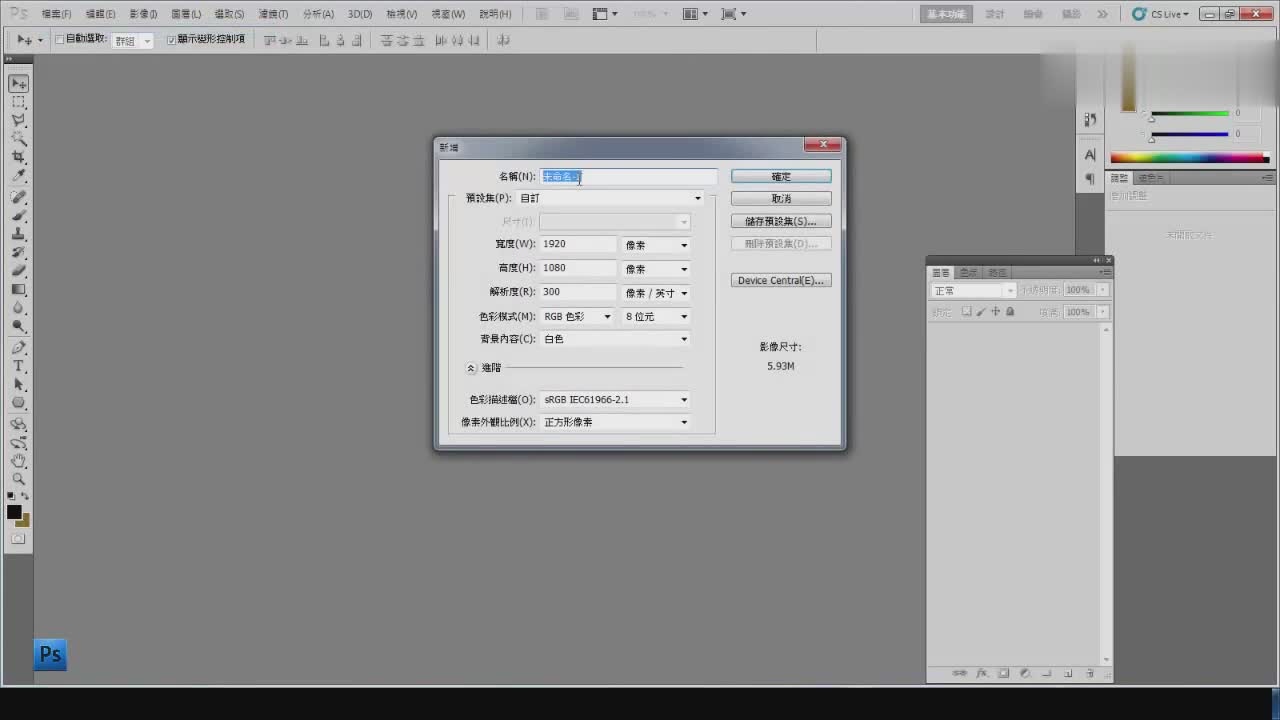Open the Paragraph panel icon in dock
The image size is (1280, 720).
[x=1090, y=179]
